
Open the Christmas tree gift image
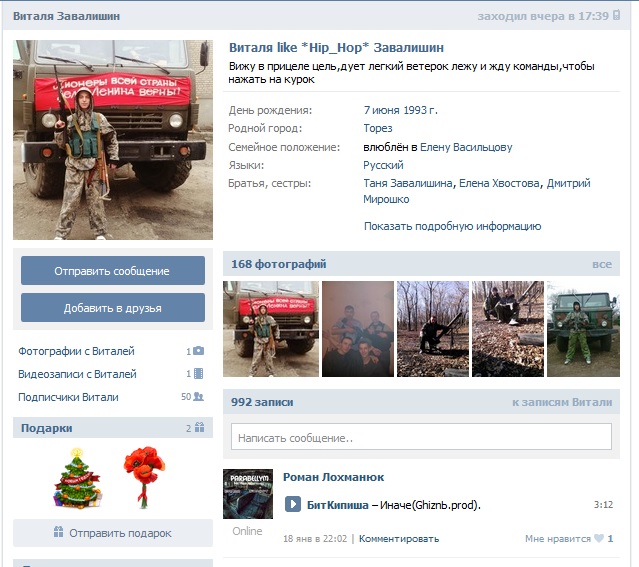pyautogui.click(x=77, y=476)
